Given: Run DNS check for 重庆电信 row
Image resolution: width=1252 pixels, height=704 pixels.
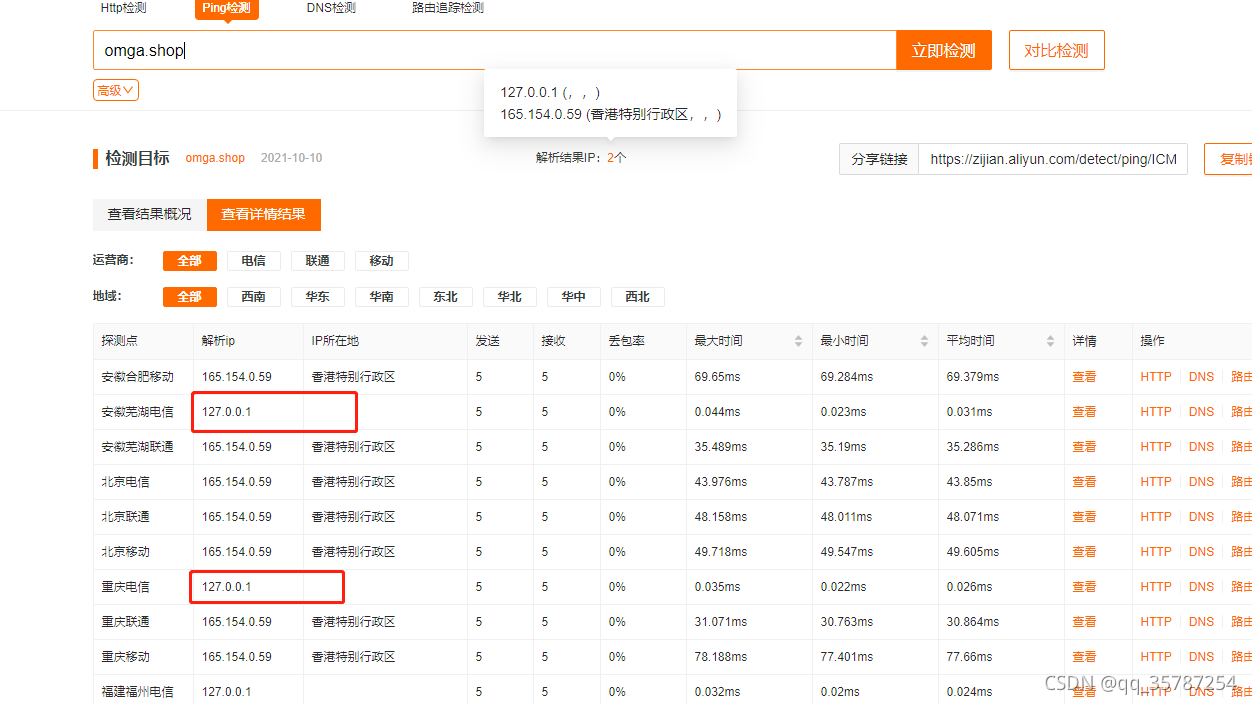Looking at the screenshot, I should 1201,587.
